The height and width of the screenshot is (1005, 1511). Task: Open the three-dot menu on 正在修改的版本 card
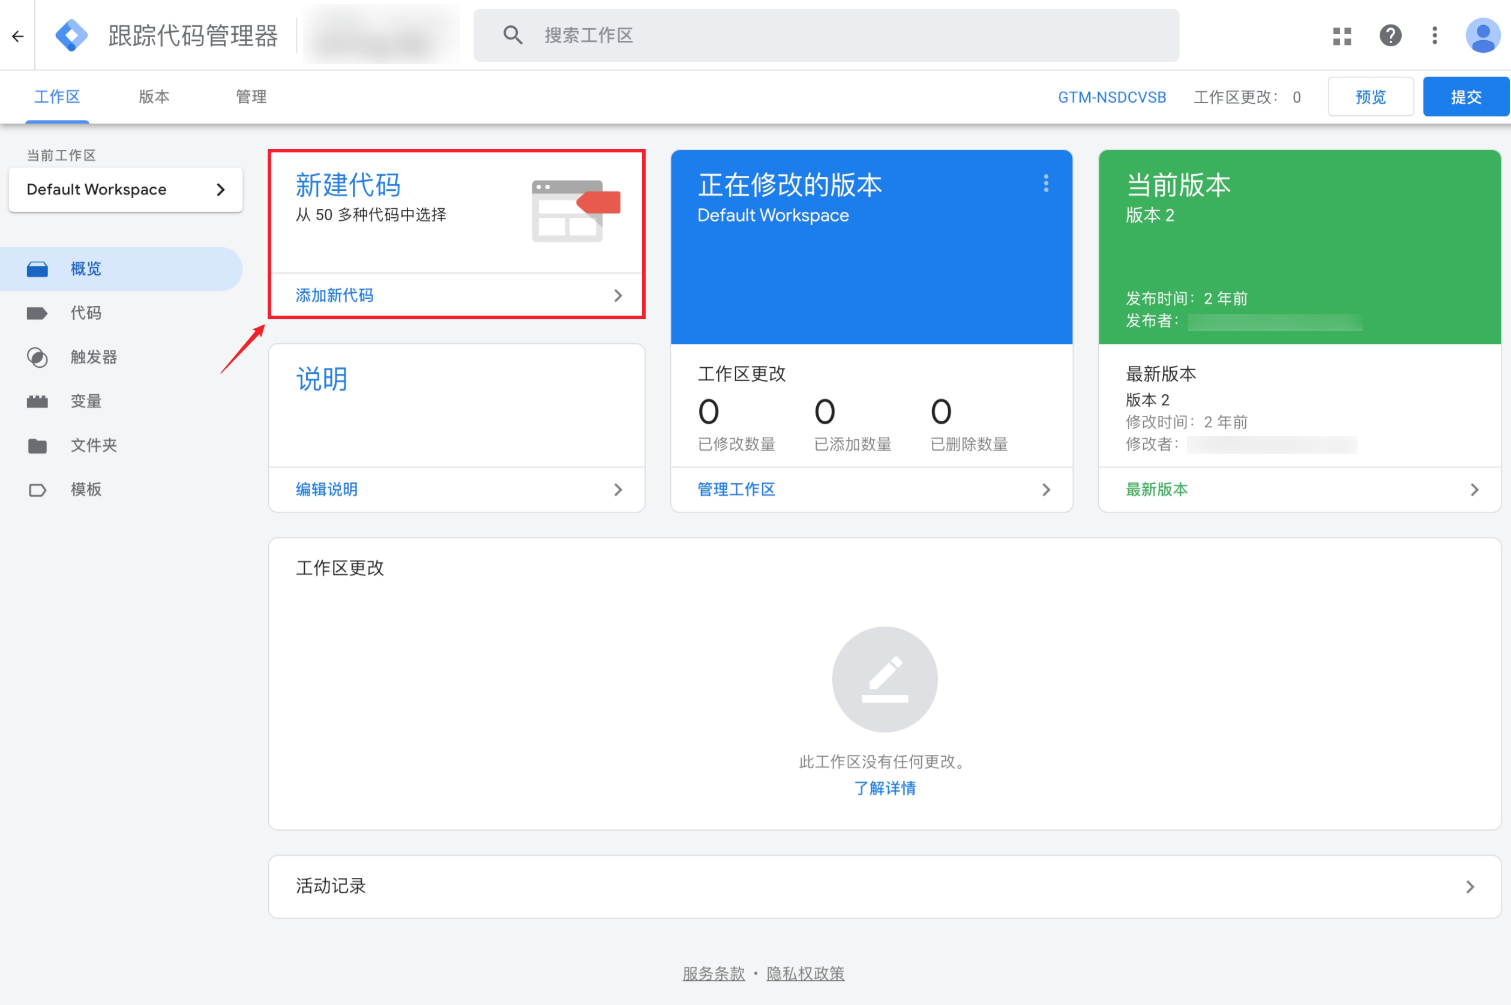tap(1045, 184)
